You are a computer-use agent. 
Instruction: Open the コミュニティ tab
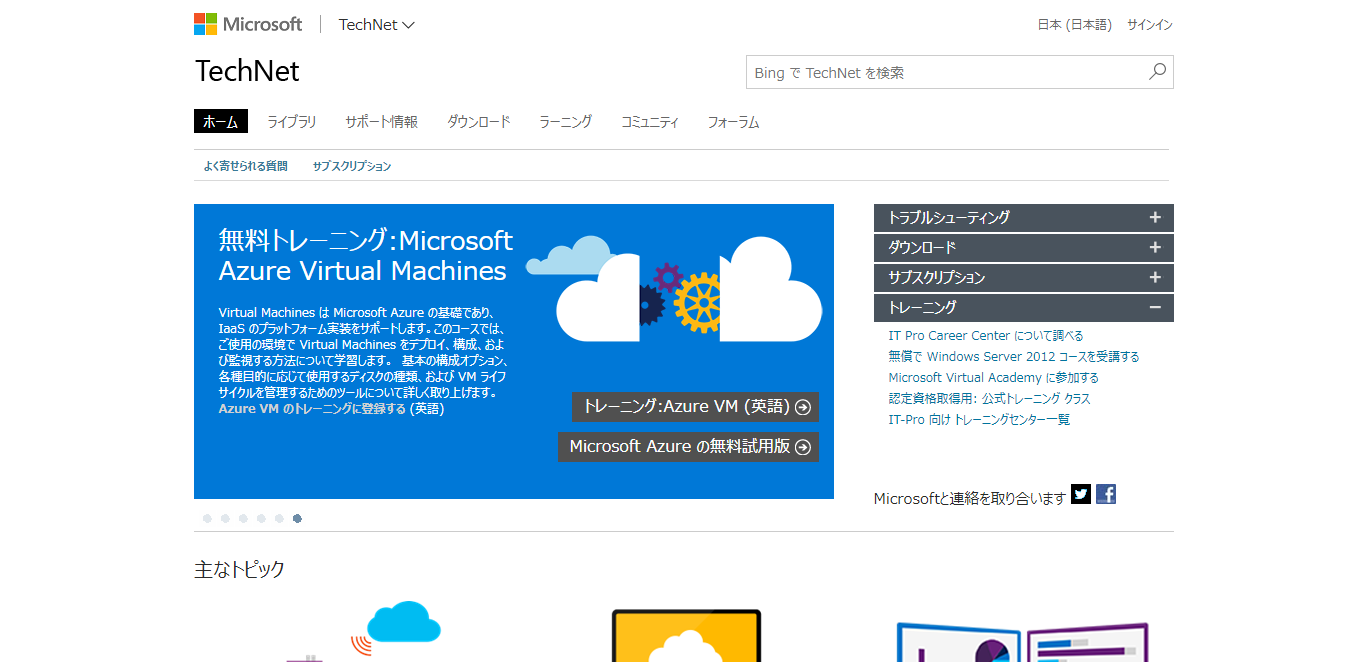point(650,122)
